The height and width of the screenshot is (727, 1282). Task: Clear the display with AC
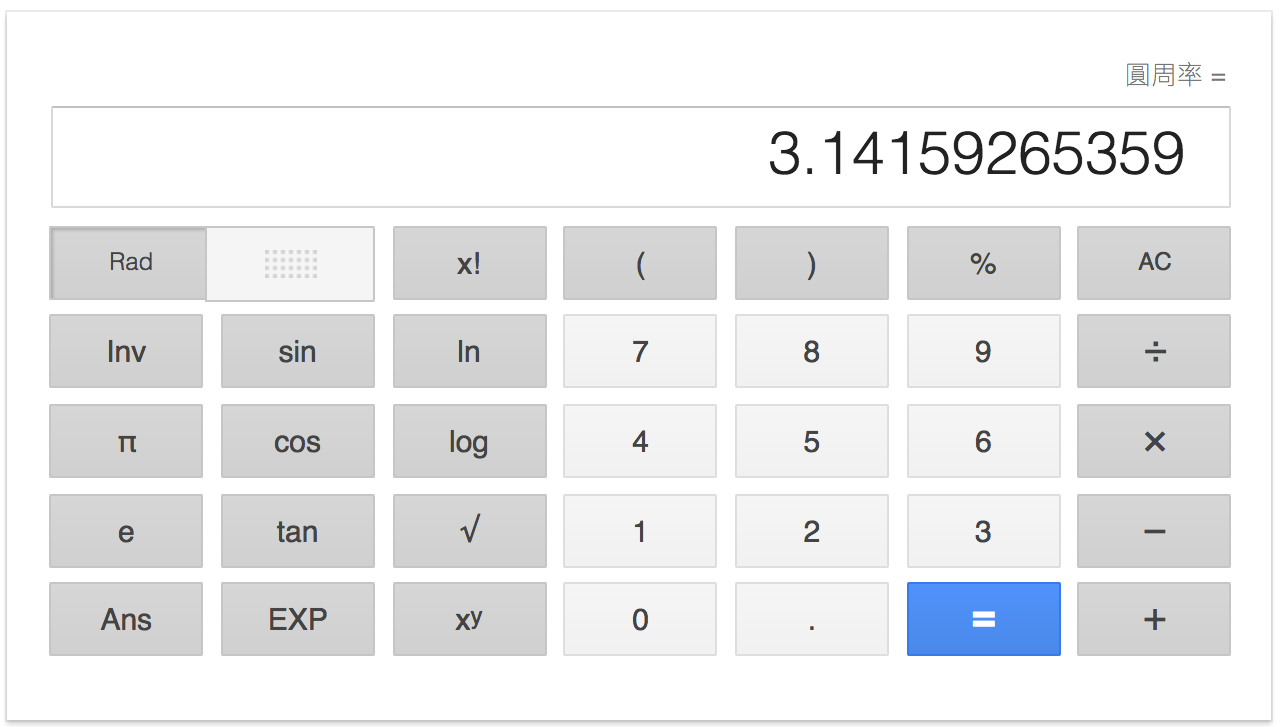(1153, 263)
